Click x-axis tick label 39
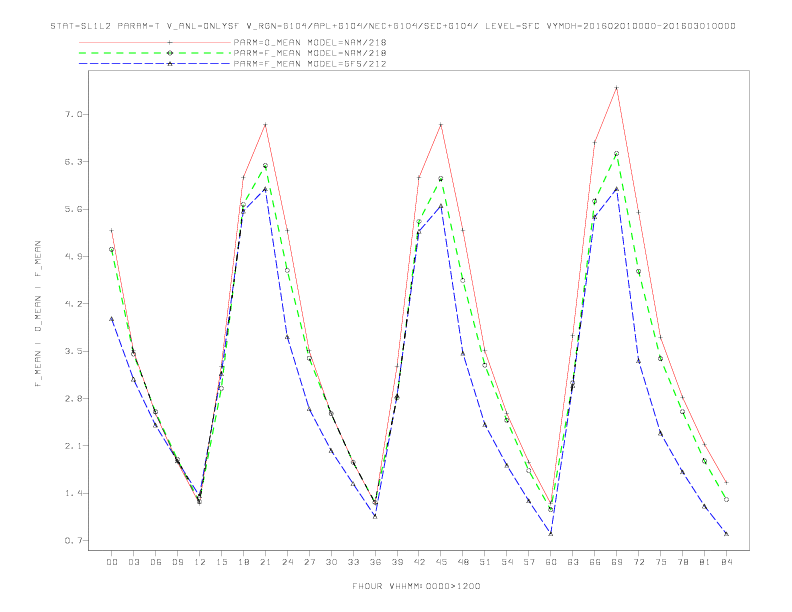The image size is (792, 612). point(397,562)
